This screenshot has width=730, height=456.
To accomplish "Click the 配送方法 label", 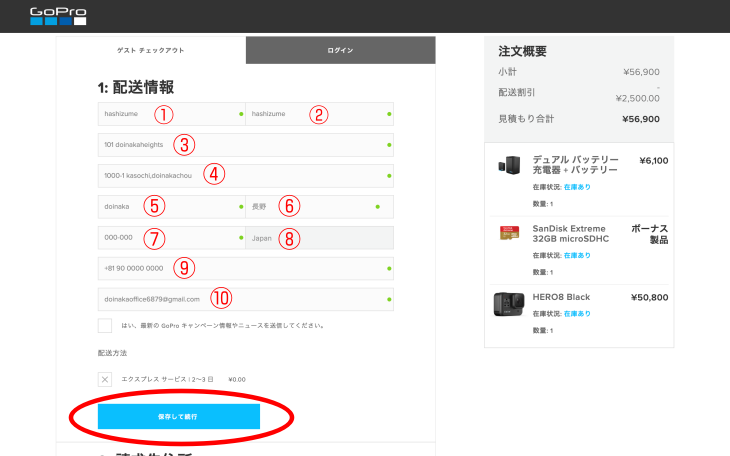I will 112,353.
